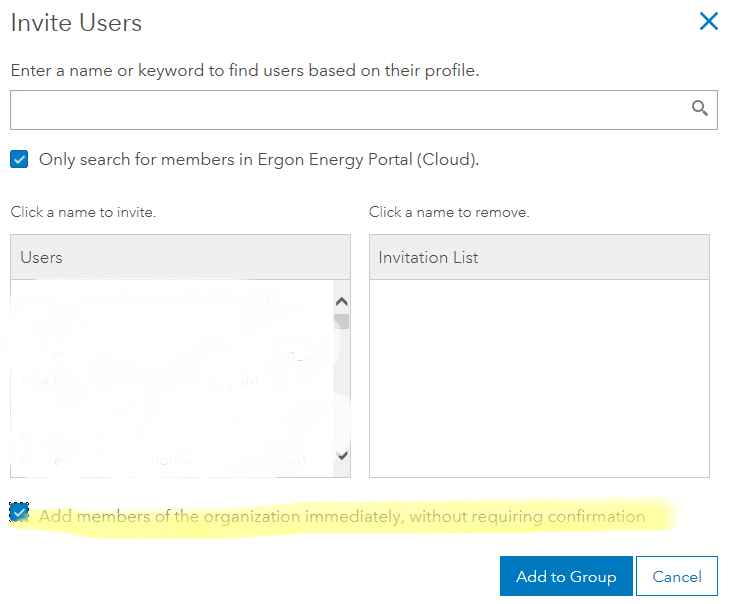Toggle the Ergon Energy Portal search checkbox

tap(19, 159)
